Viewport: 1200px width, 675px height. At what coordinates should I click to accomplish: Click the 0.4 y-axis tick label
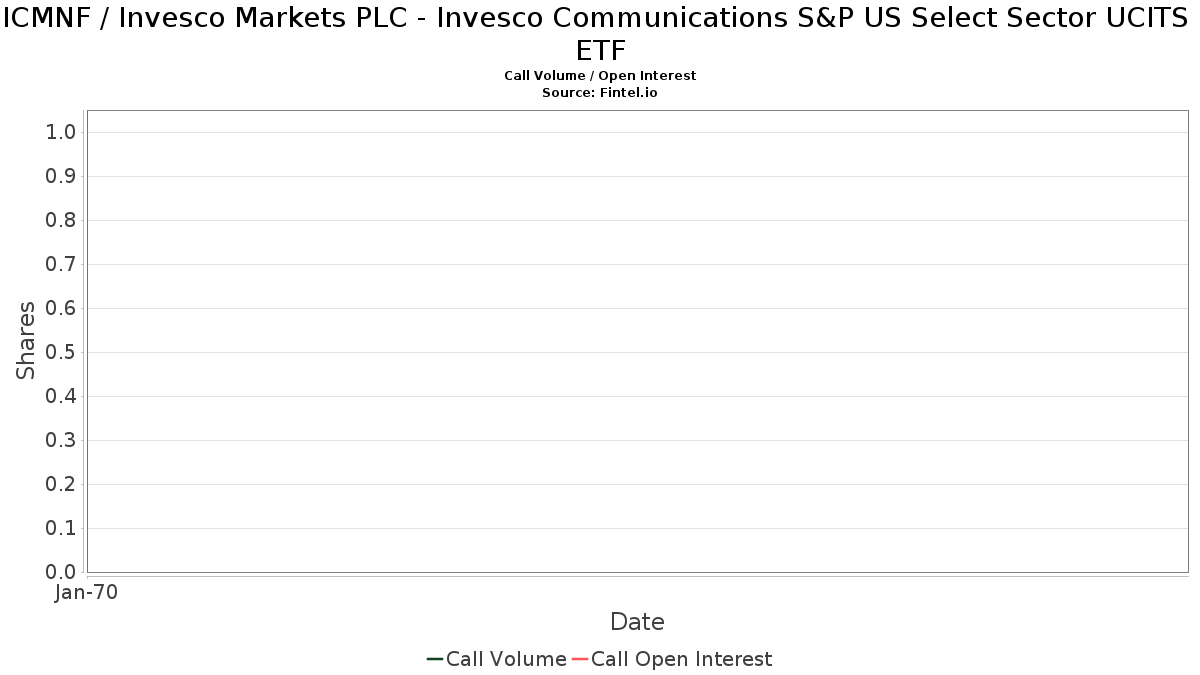click(61, 397)
